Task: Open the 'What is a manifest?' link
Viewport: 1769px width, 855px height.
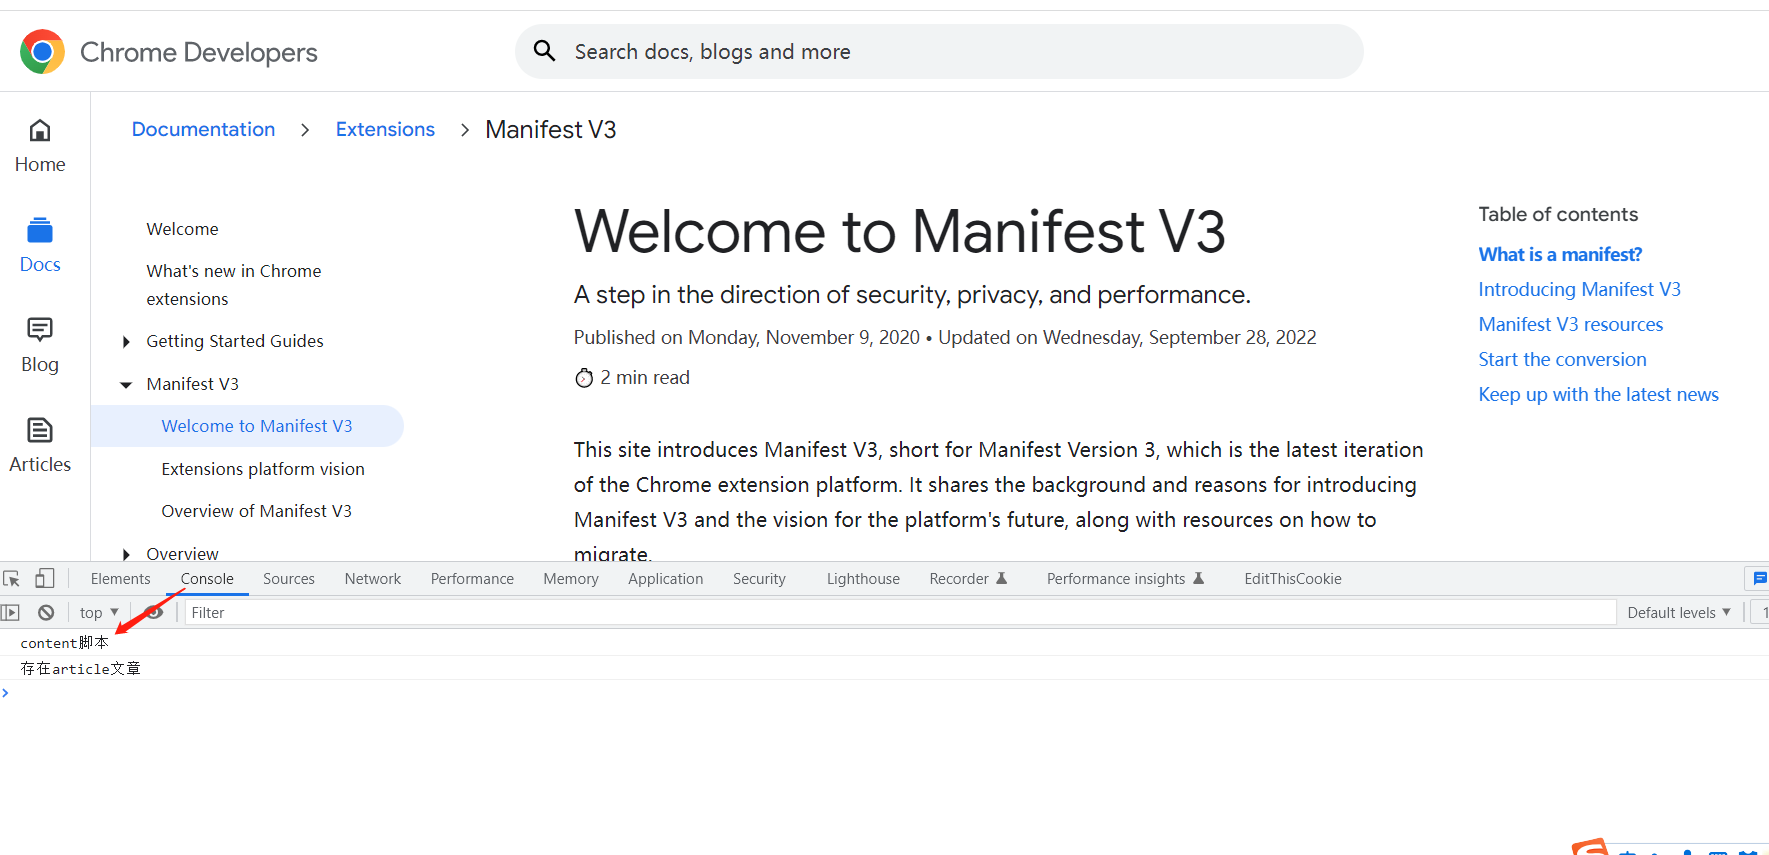Action: [x=1559, y=254]
